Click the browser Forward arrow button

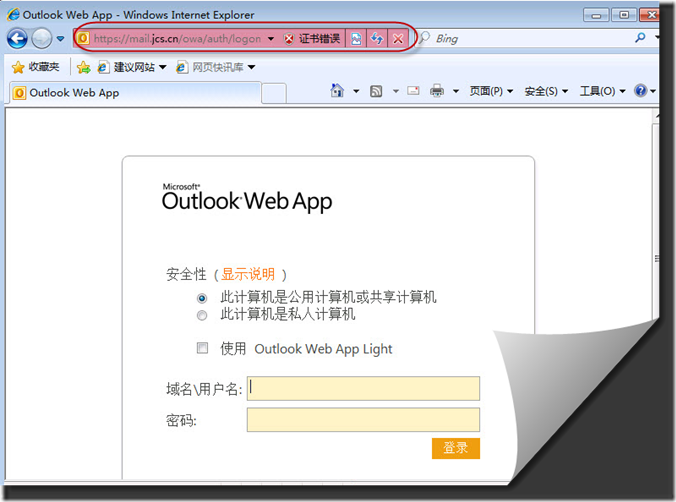pos(42,39)
